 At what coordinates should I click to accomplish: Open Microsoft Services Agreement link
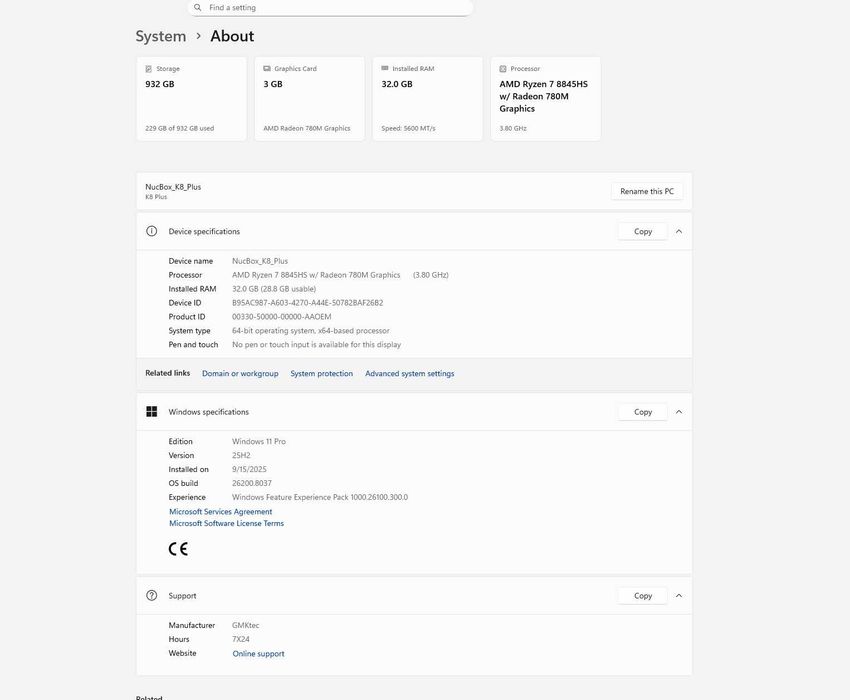point(220,512)
